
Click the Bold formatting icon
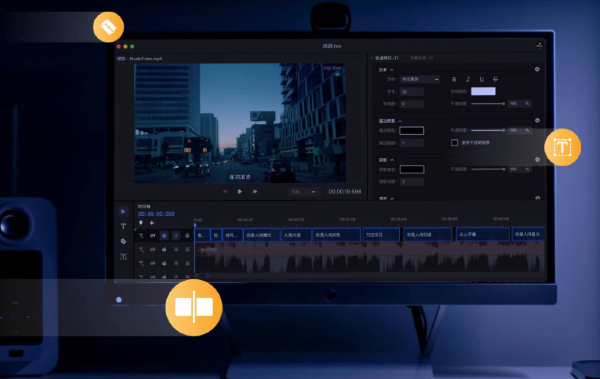[454, 79]
